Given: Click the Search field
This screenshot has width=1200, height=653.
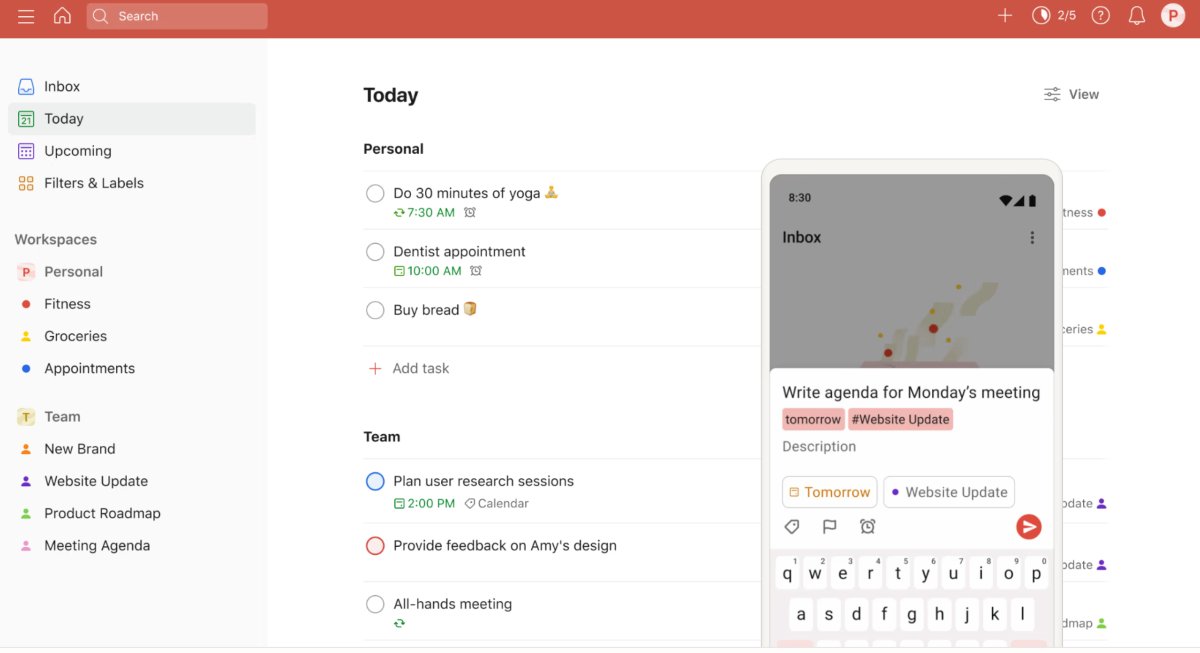Looking at the screenshot, I should (x=177, y=16).
